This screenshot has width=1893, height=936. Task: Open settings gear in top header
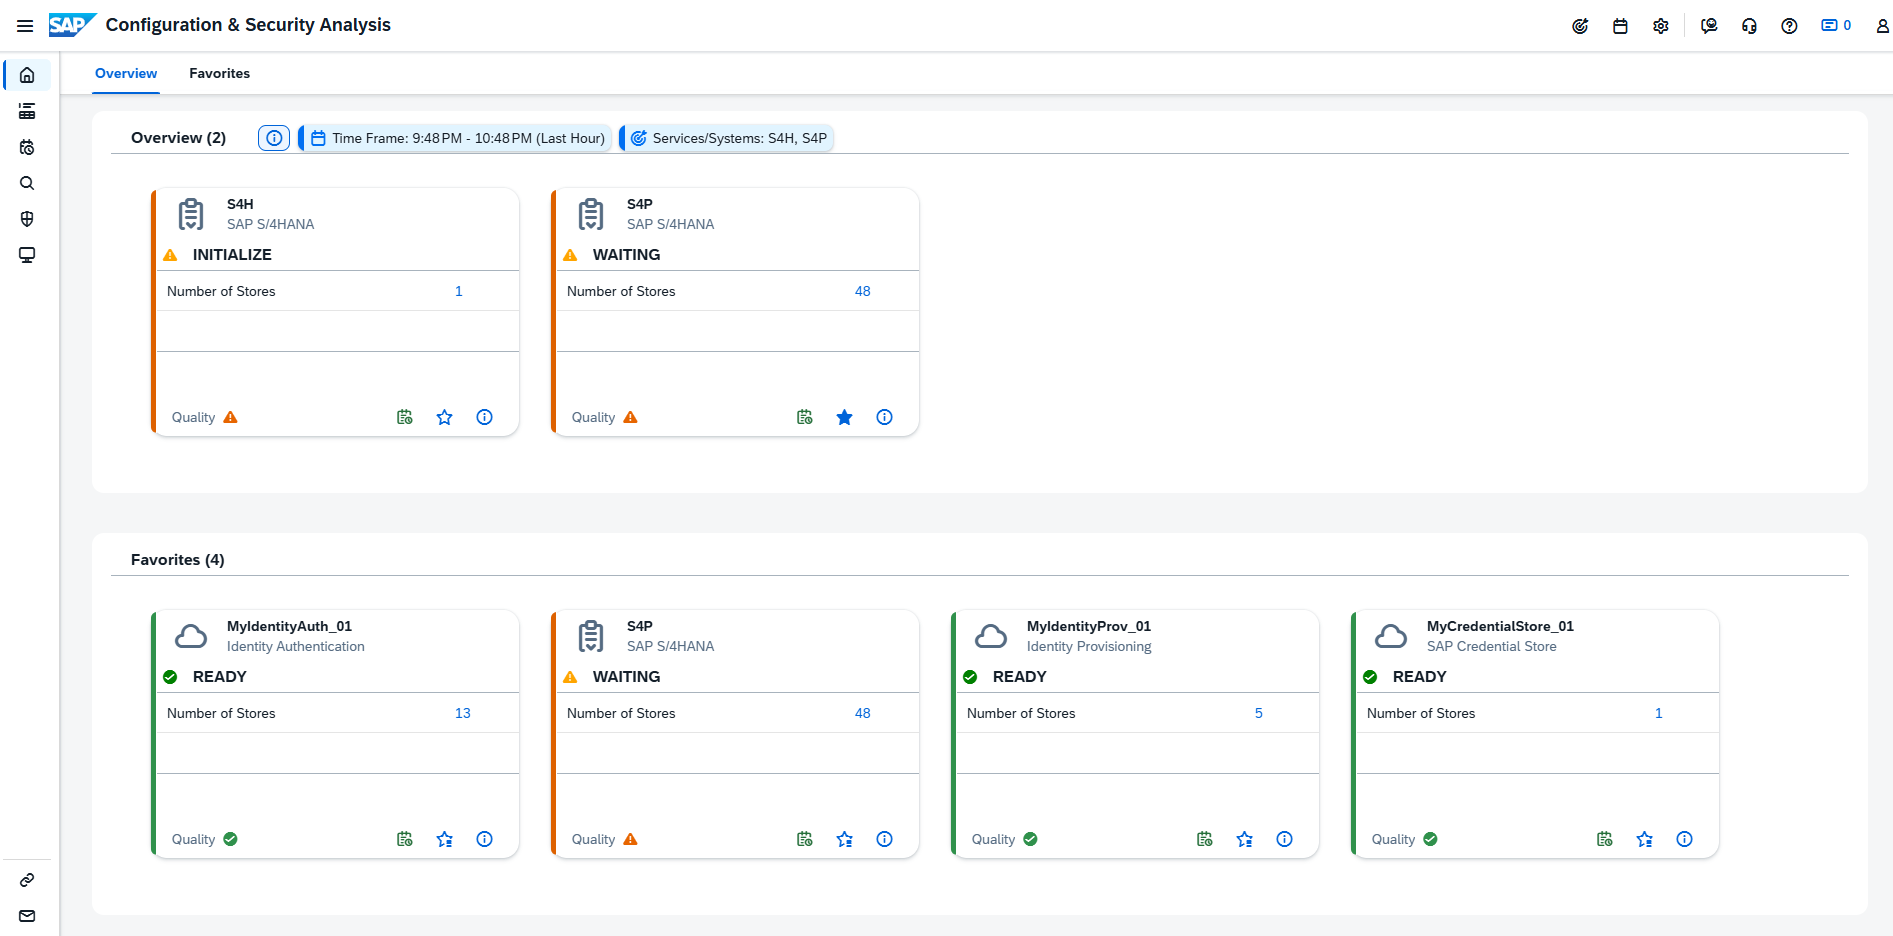pyautogui.click(x=1660, y=26)
